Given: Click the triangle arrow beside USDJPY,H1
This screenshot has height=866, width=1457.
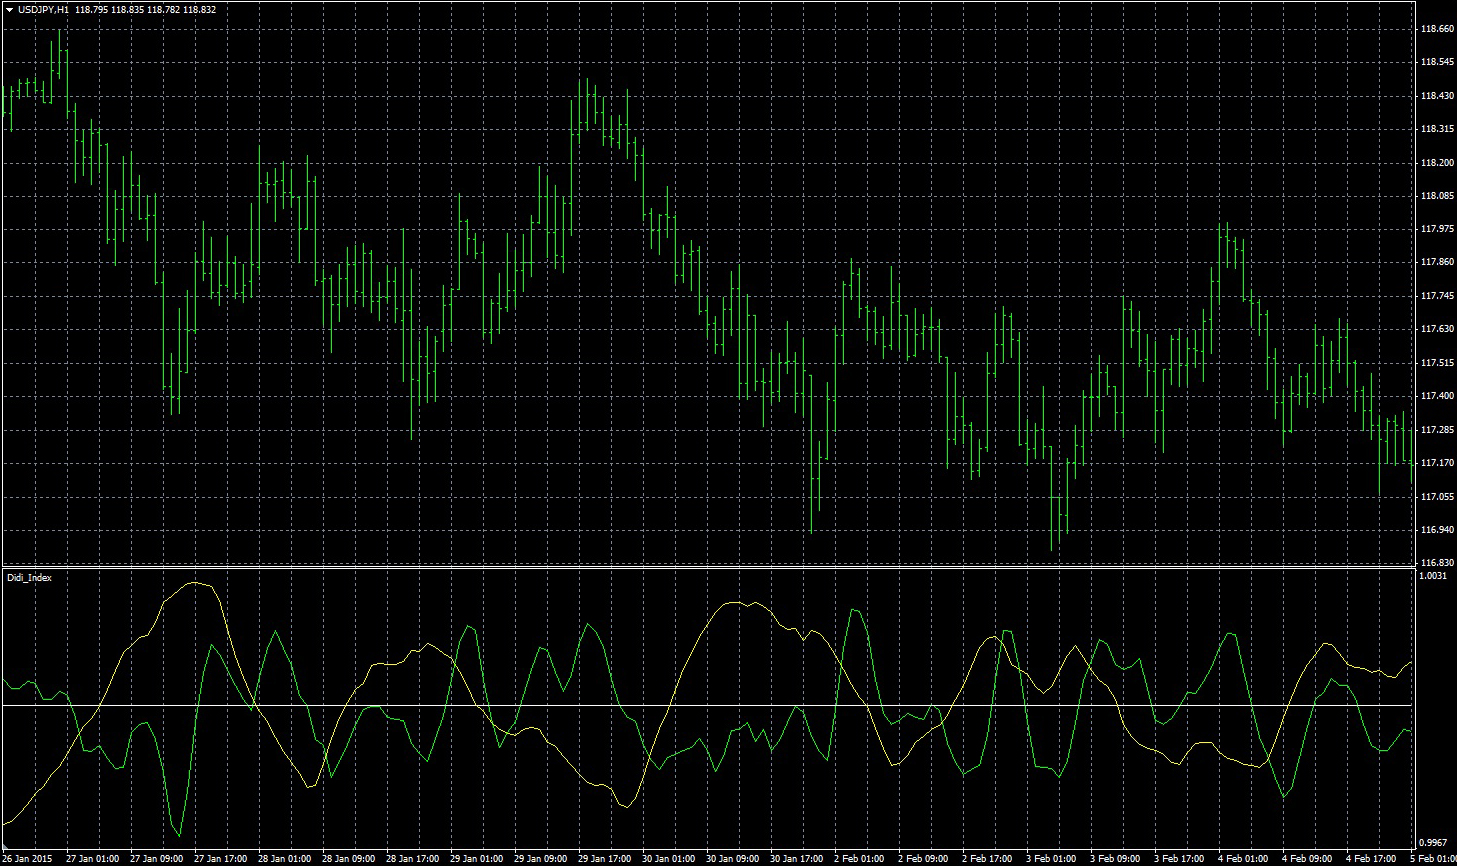Looking at the screenshot, I should point(8,9).
